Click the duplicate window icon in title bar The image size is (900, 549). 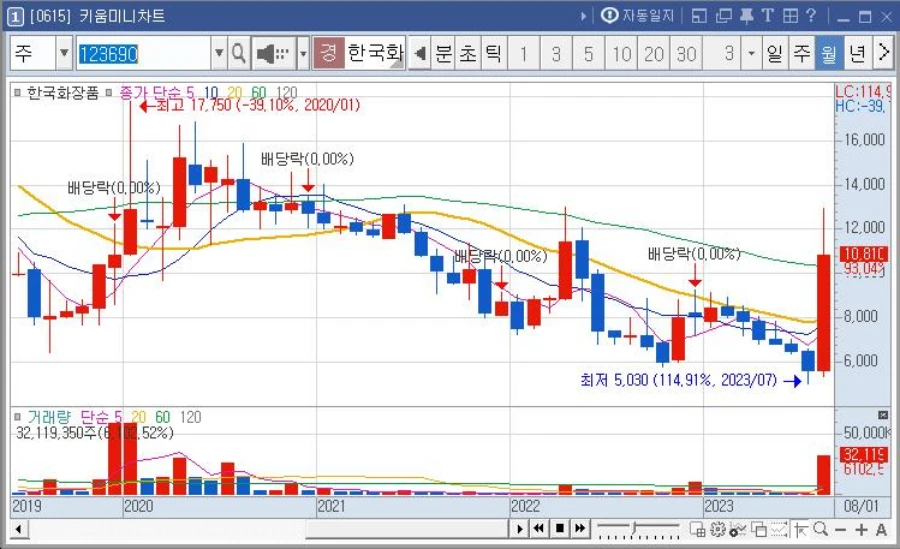(x=723, y=16)
